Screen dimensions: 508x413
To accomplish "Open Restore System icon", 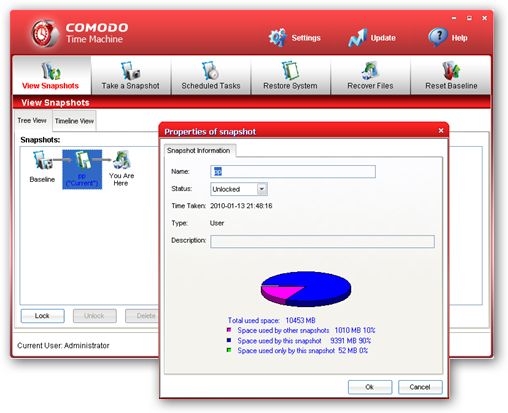I will click(x=290, y=70).
